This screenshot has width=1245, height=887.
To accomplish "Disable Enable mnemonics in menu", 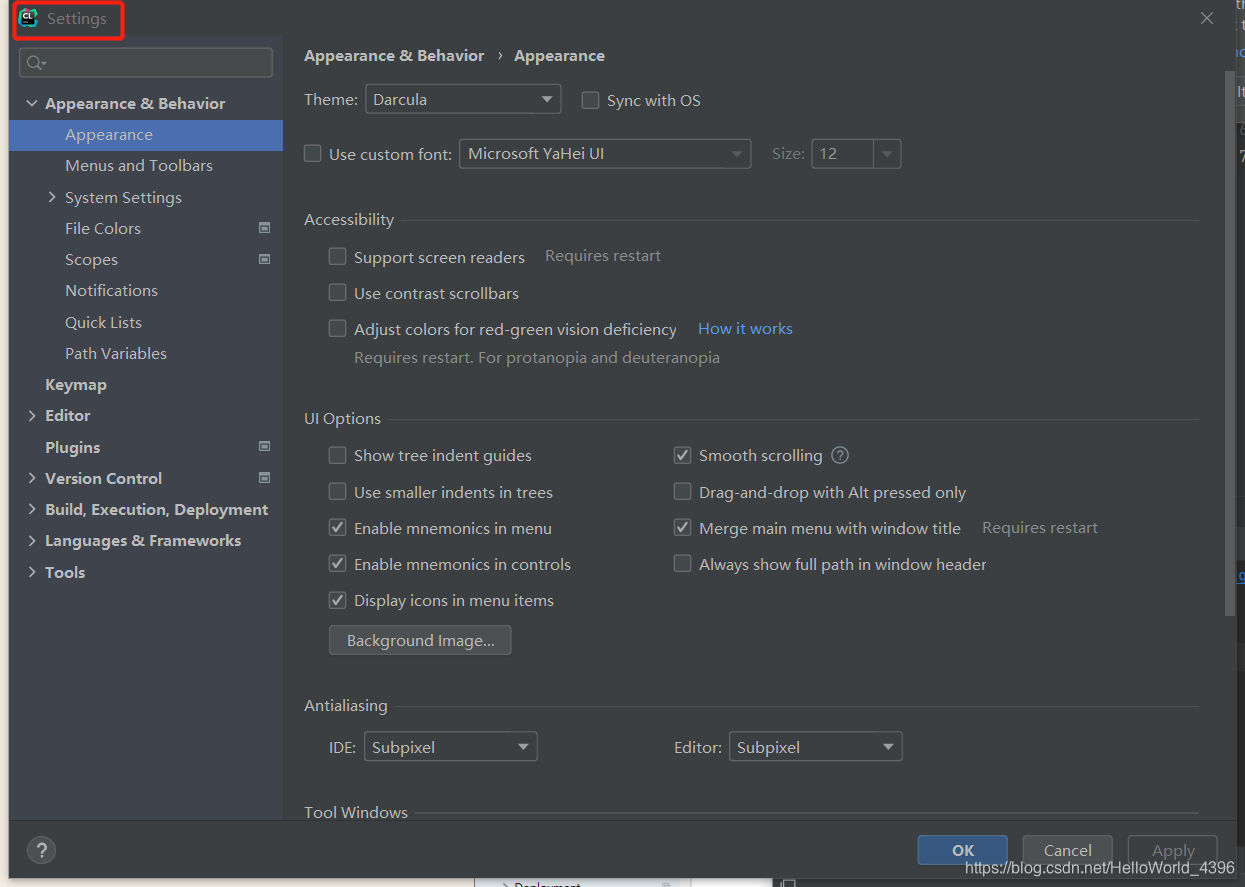I will (x=338, y=527).
